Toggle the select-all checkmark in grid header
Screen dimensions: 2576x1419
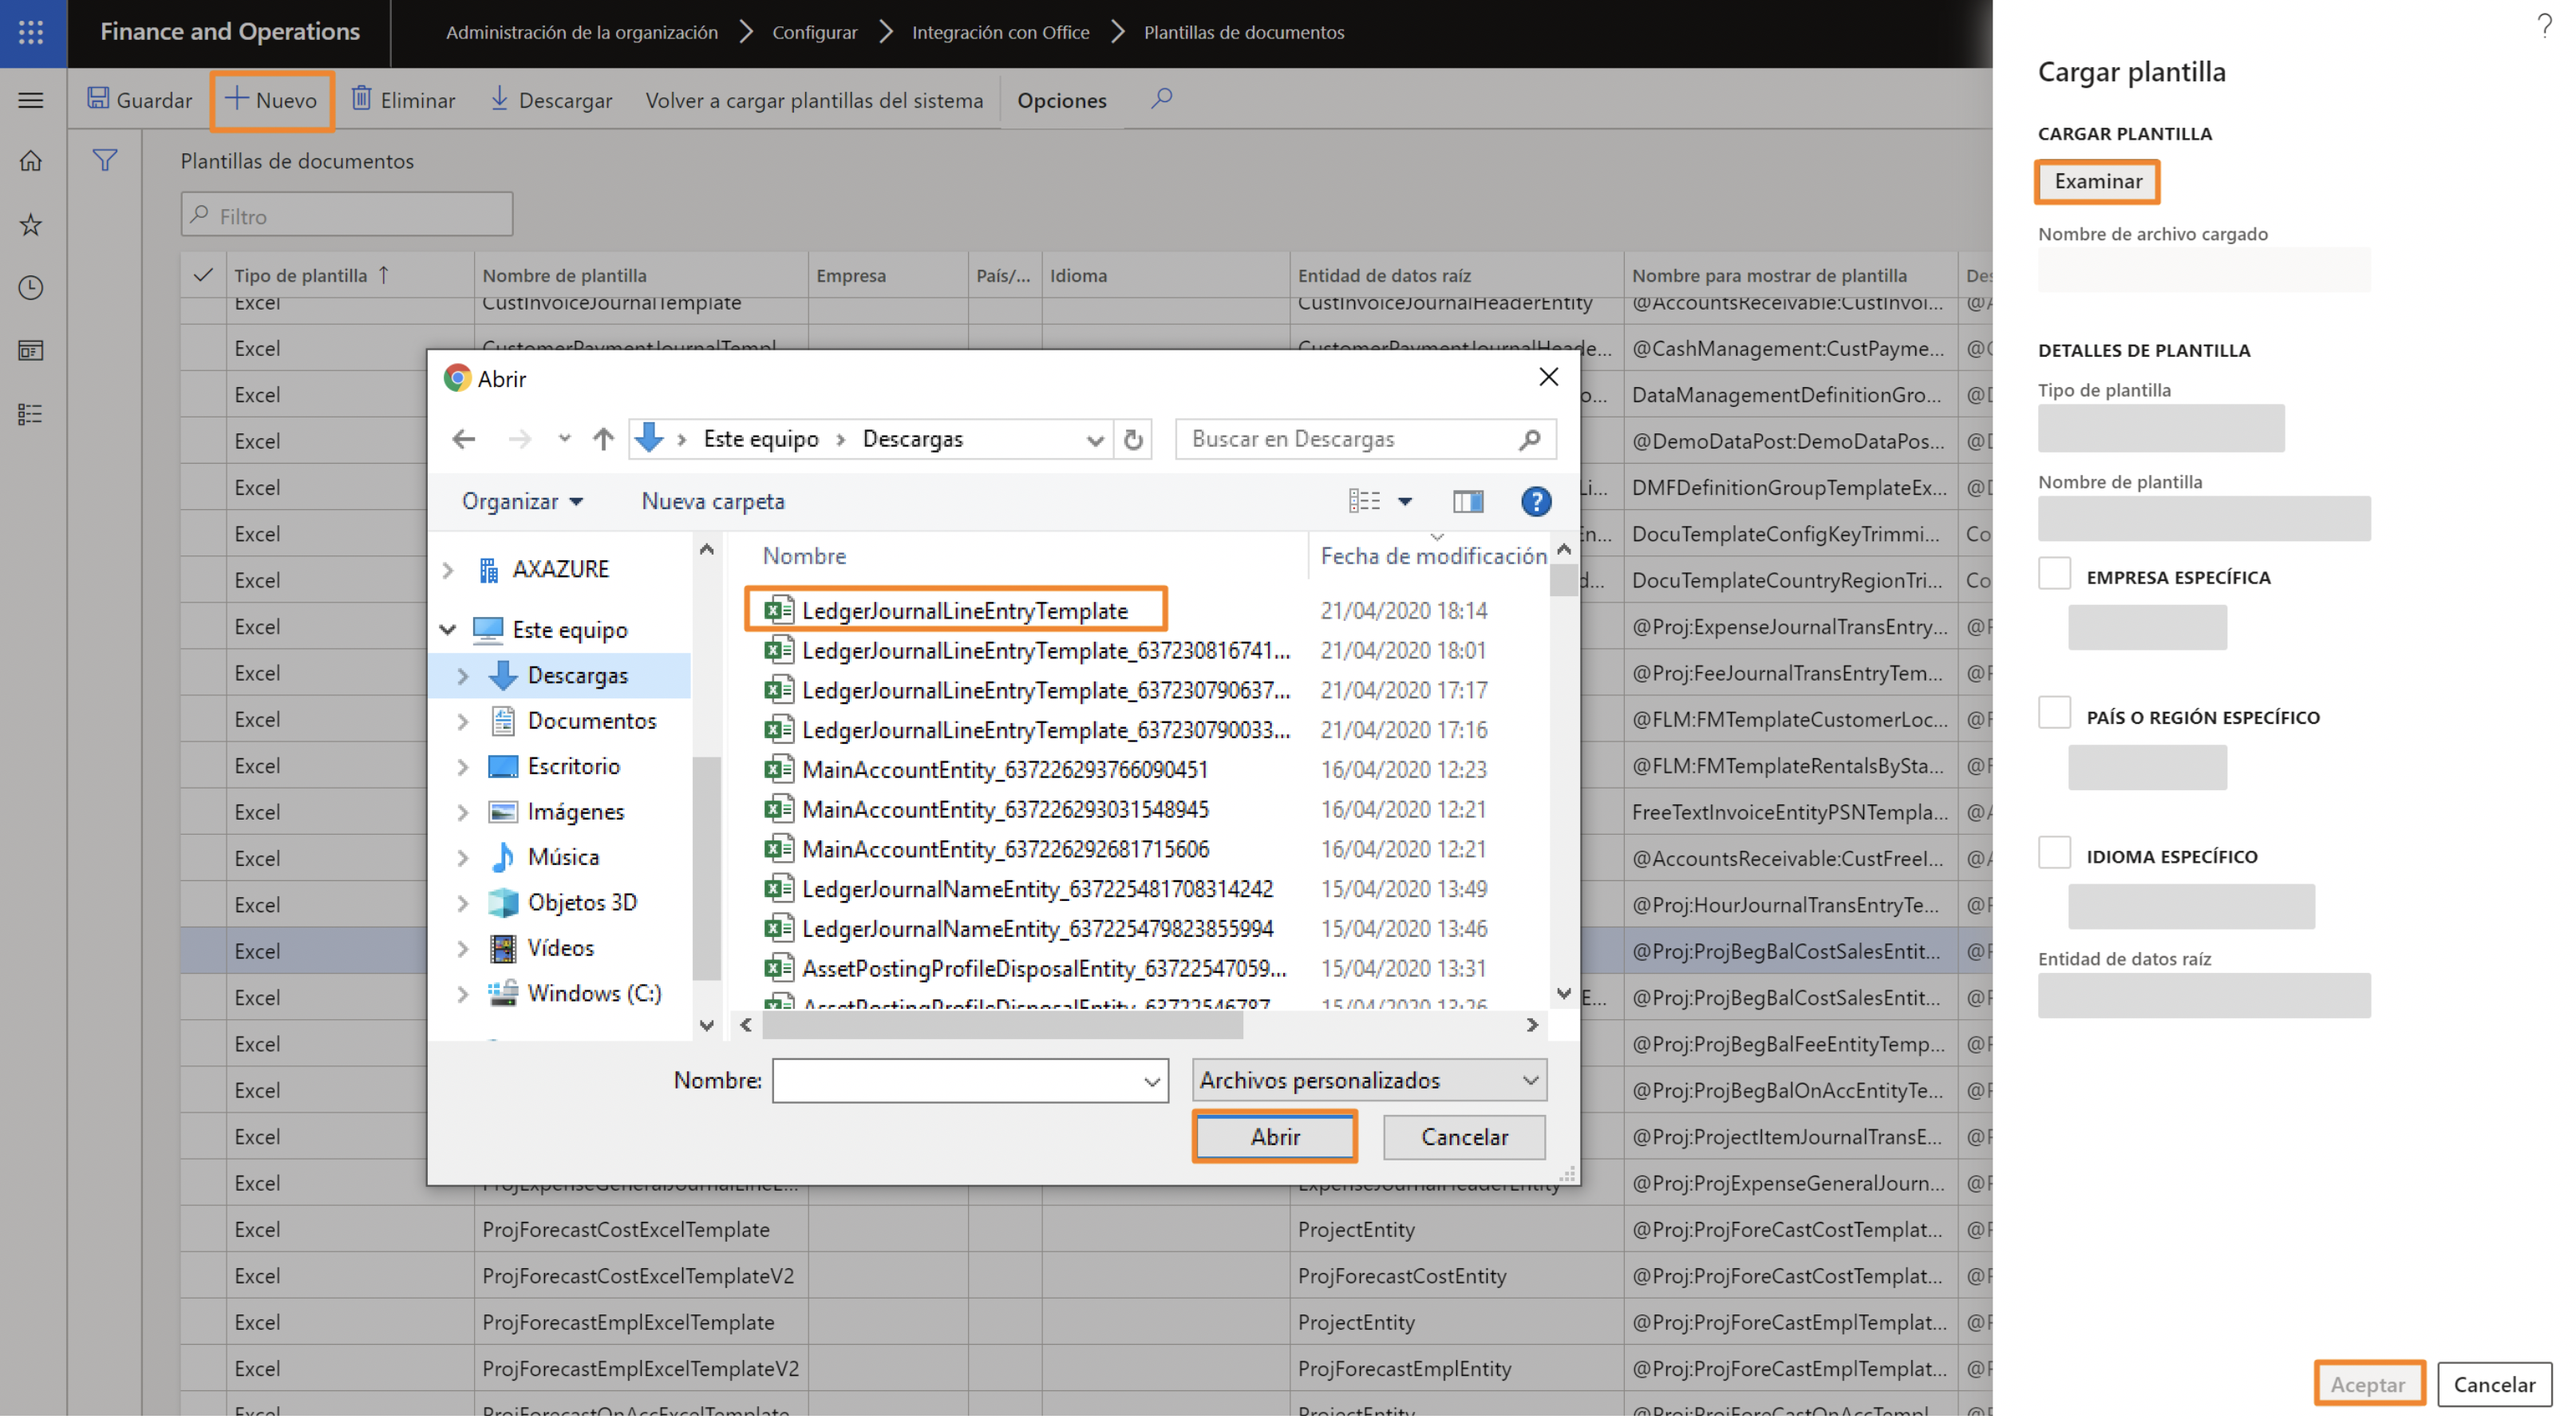[203, 275]
